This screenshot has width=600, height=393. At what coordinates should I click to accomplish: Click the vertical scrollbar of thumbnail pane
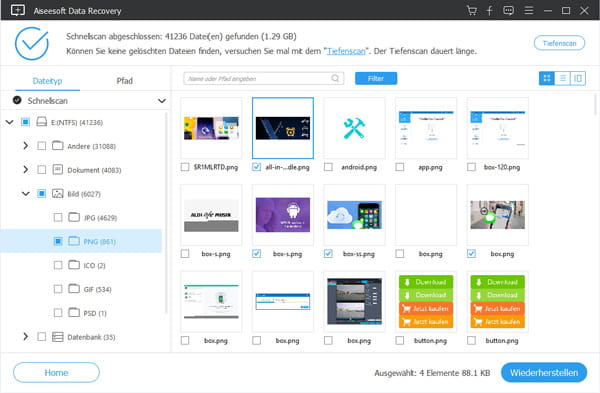pyautogui.click(x=595, y=103)
